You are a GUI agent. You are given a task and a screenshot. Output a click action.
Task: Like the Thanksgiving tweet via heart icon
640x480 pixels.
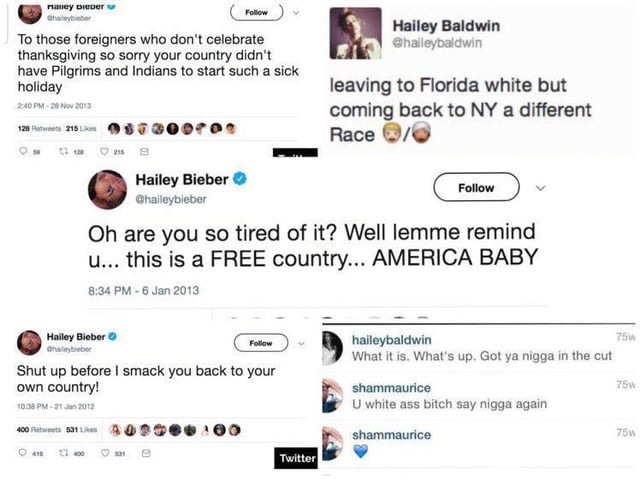point(104,151)
